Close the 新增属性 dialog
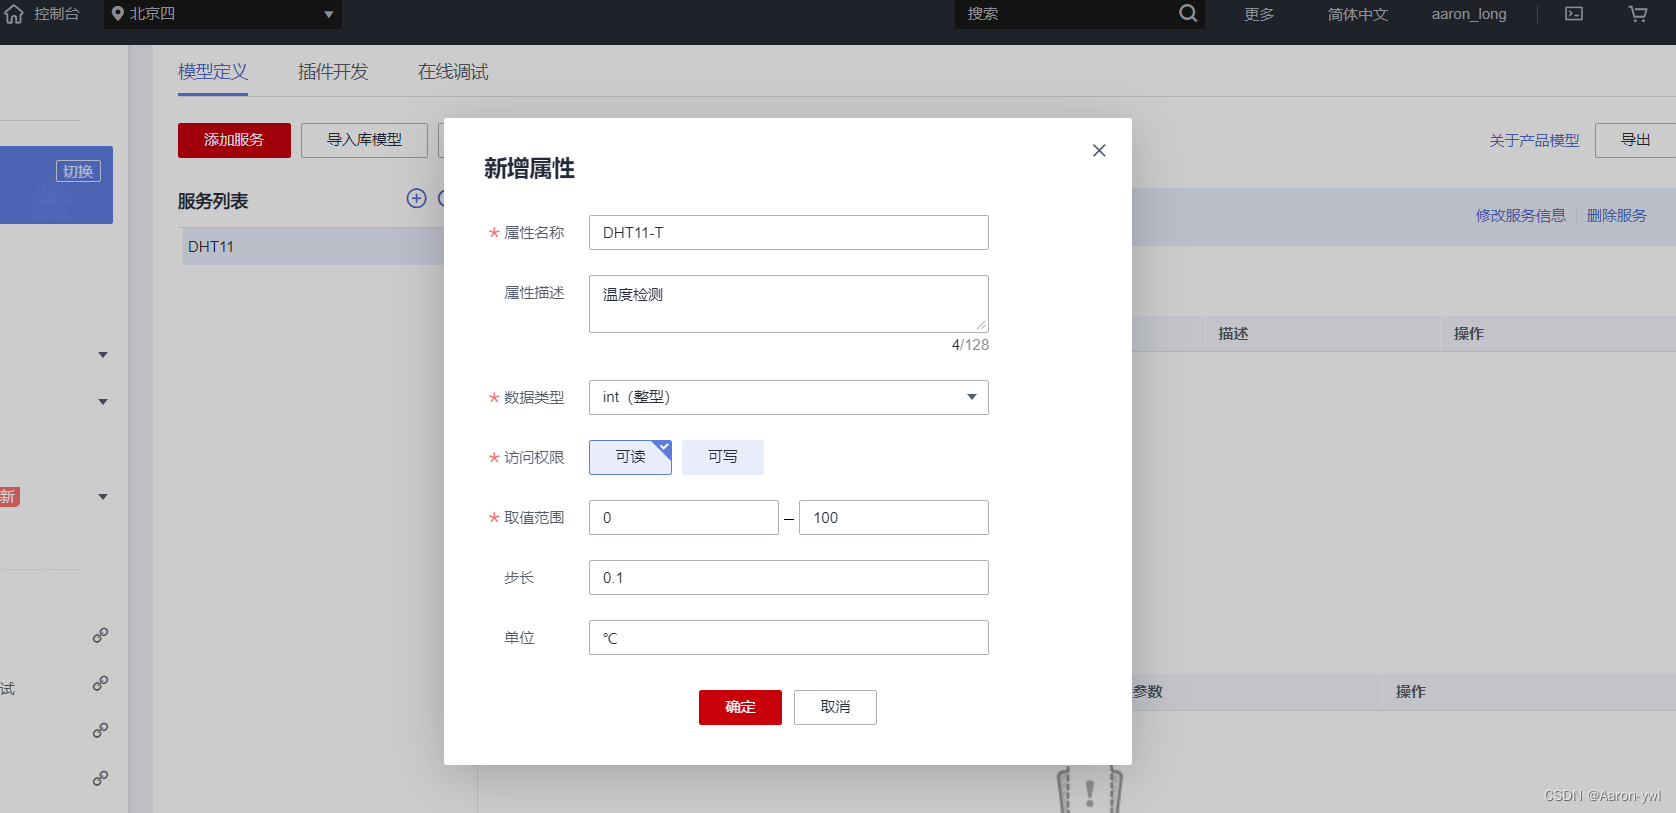1676x813 pixels. click(1099, 150)
